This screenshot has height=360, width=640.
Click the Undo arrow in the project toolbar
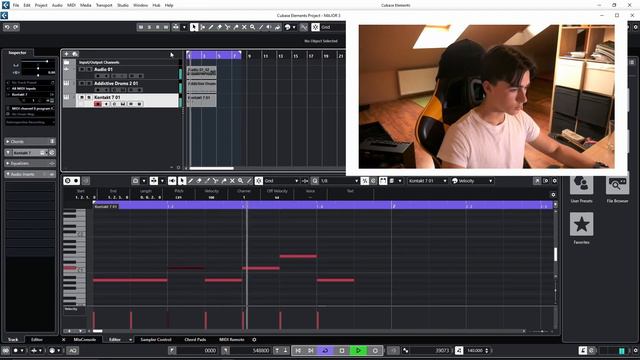(7, 27)
